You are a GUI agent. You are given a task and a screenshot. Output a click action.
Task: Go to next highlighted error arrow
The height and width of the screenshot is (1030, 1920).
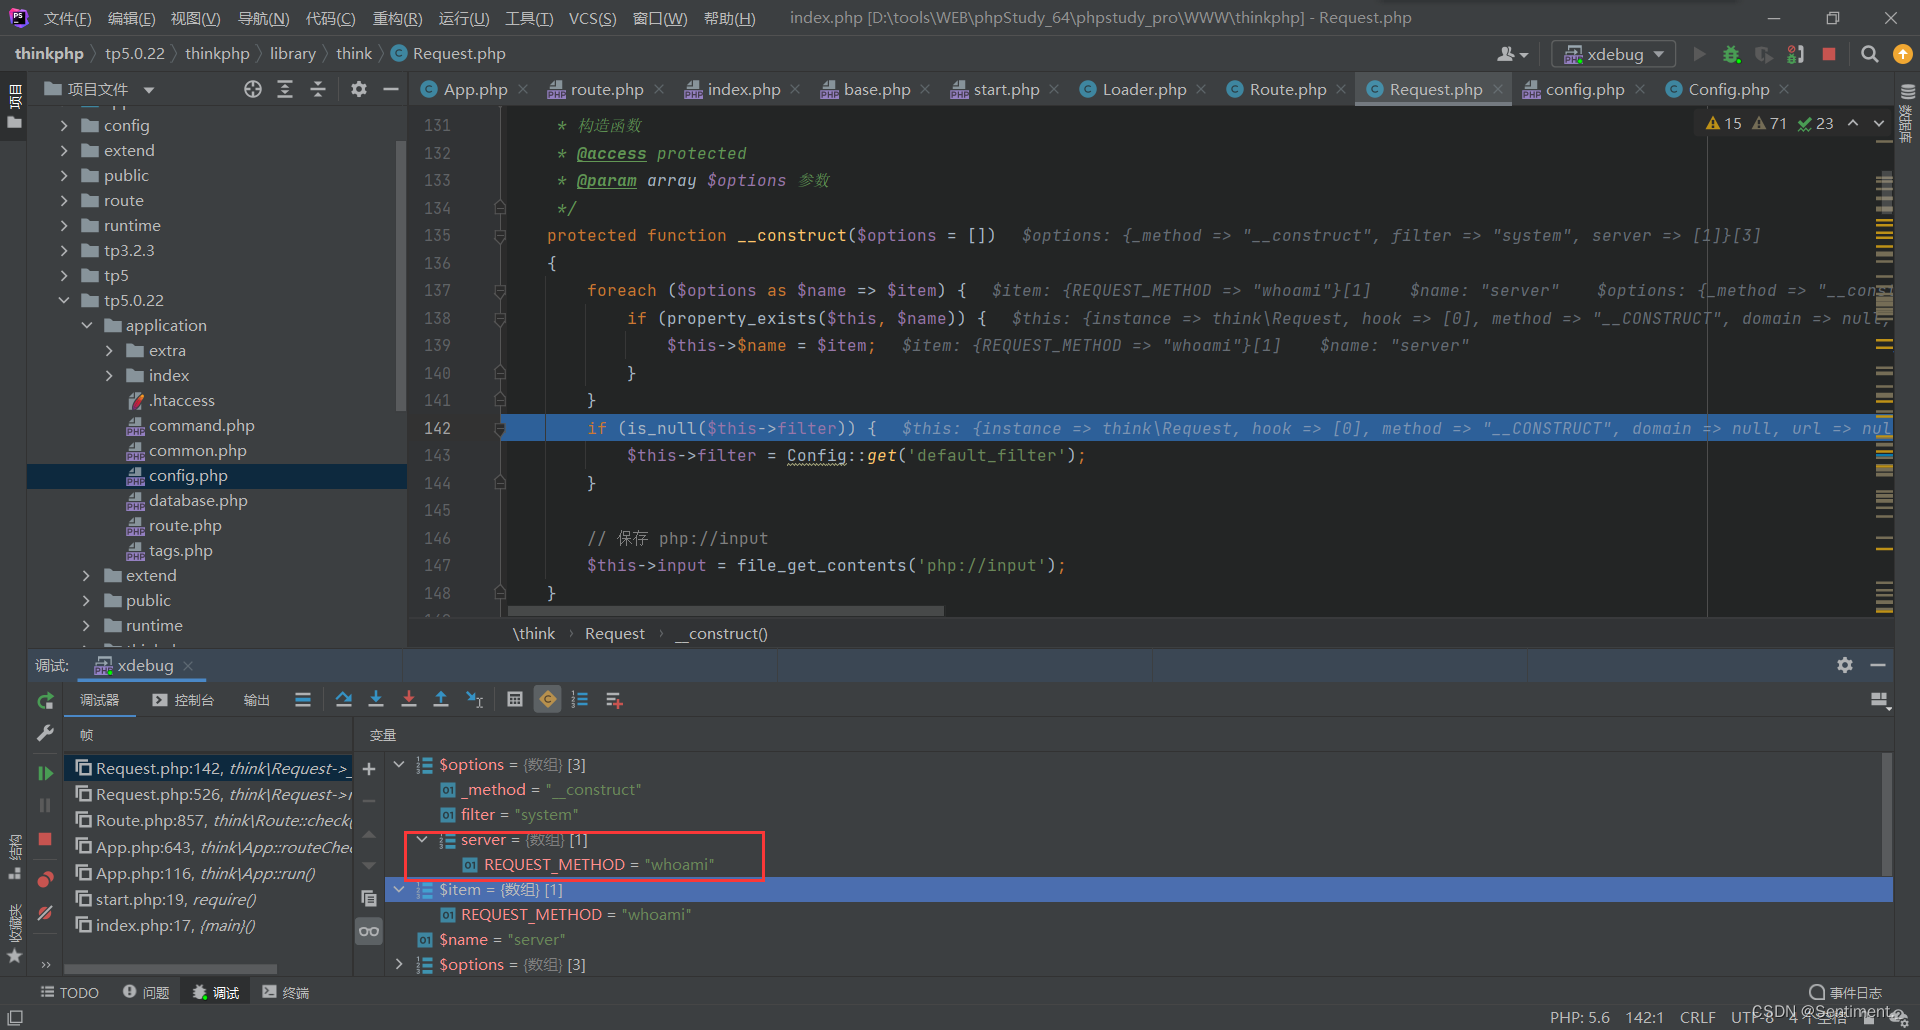1878,124
